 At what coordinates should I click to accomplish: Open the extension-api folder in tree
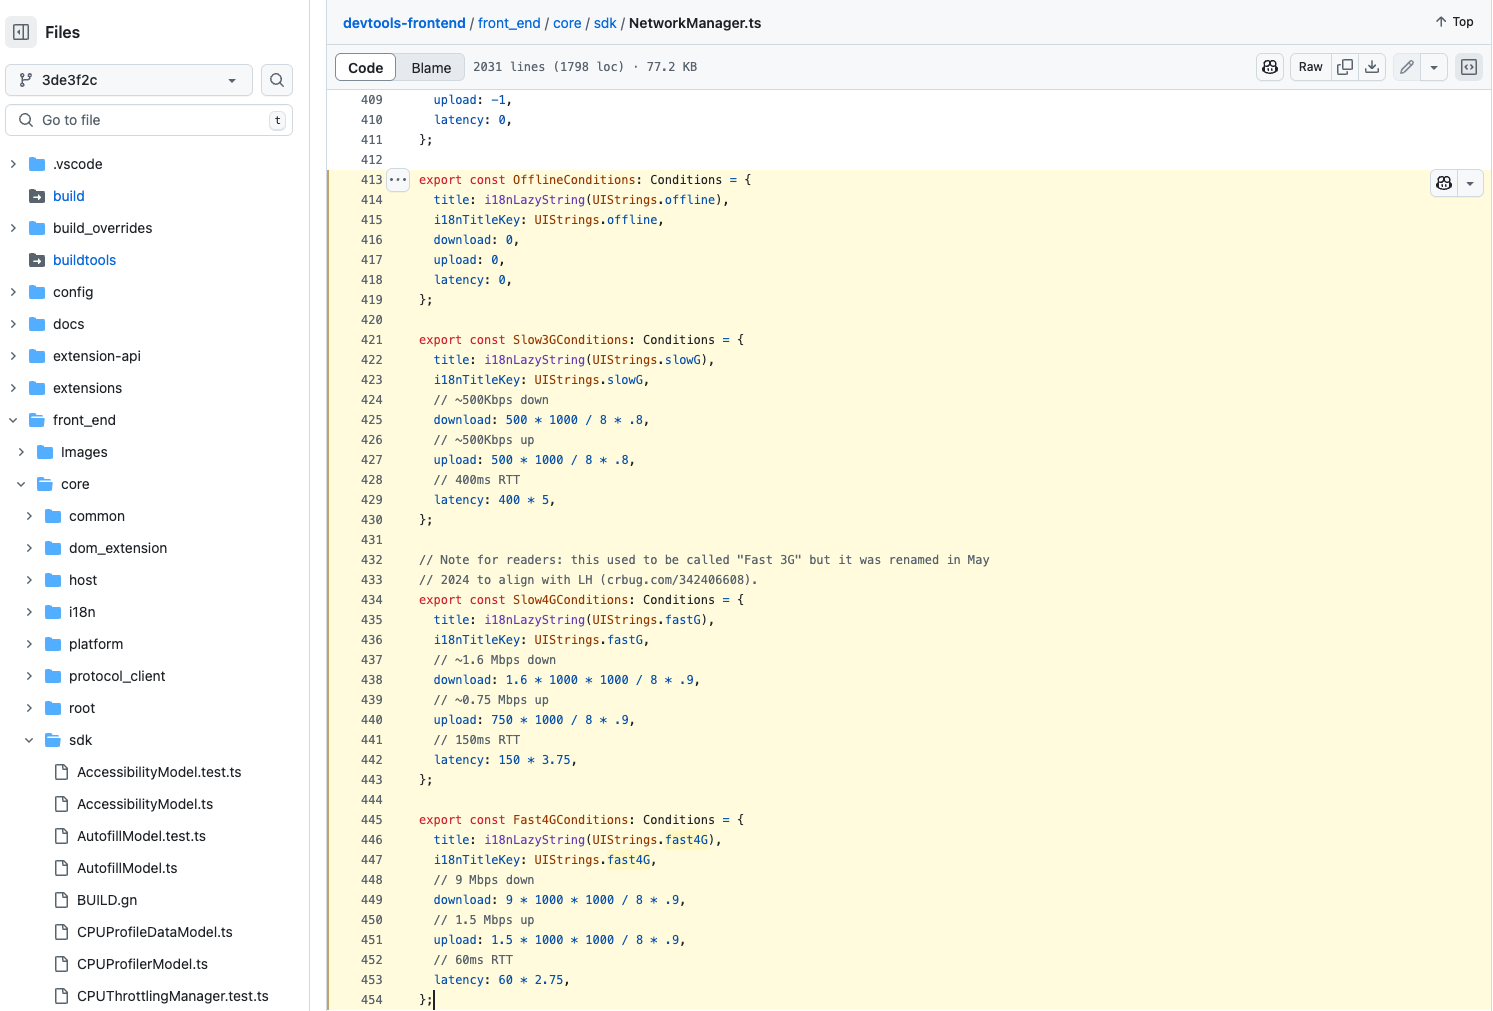[x=97, y=356]
